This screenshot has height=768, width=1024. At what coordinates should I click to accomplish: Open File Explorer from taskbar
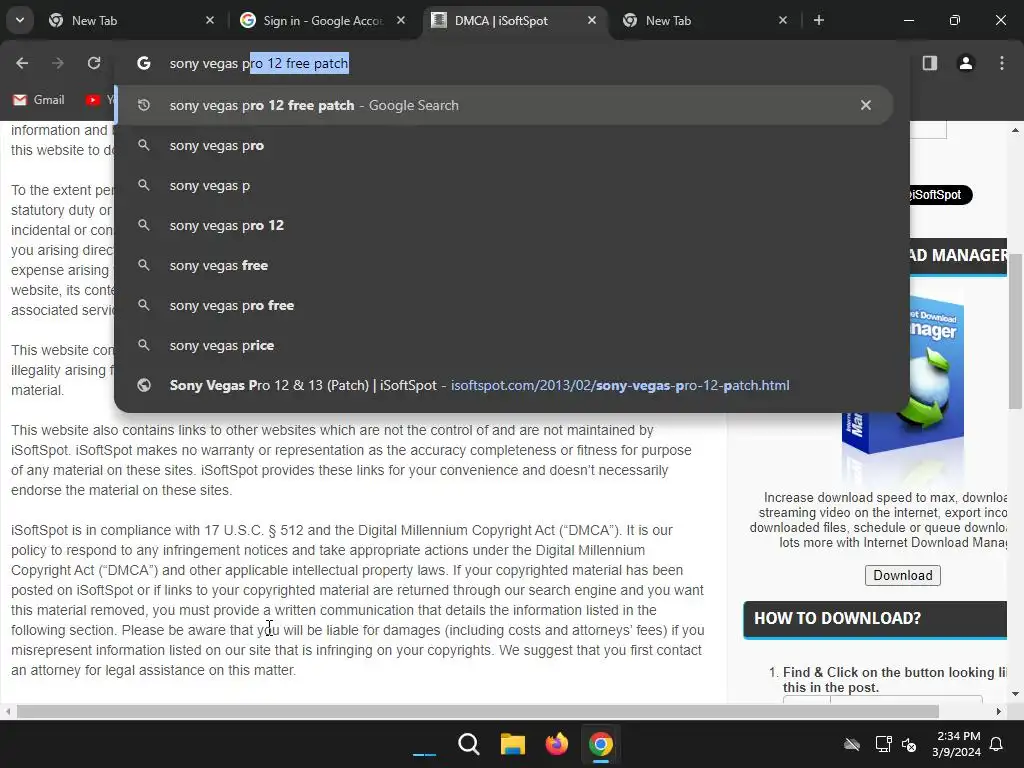513,744
